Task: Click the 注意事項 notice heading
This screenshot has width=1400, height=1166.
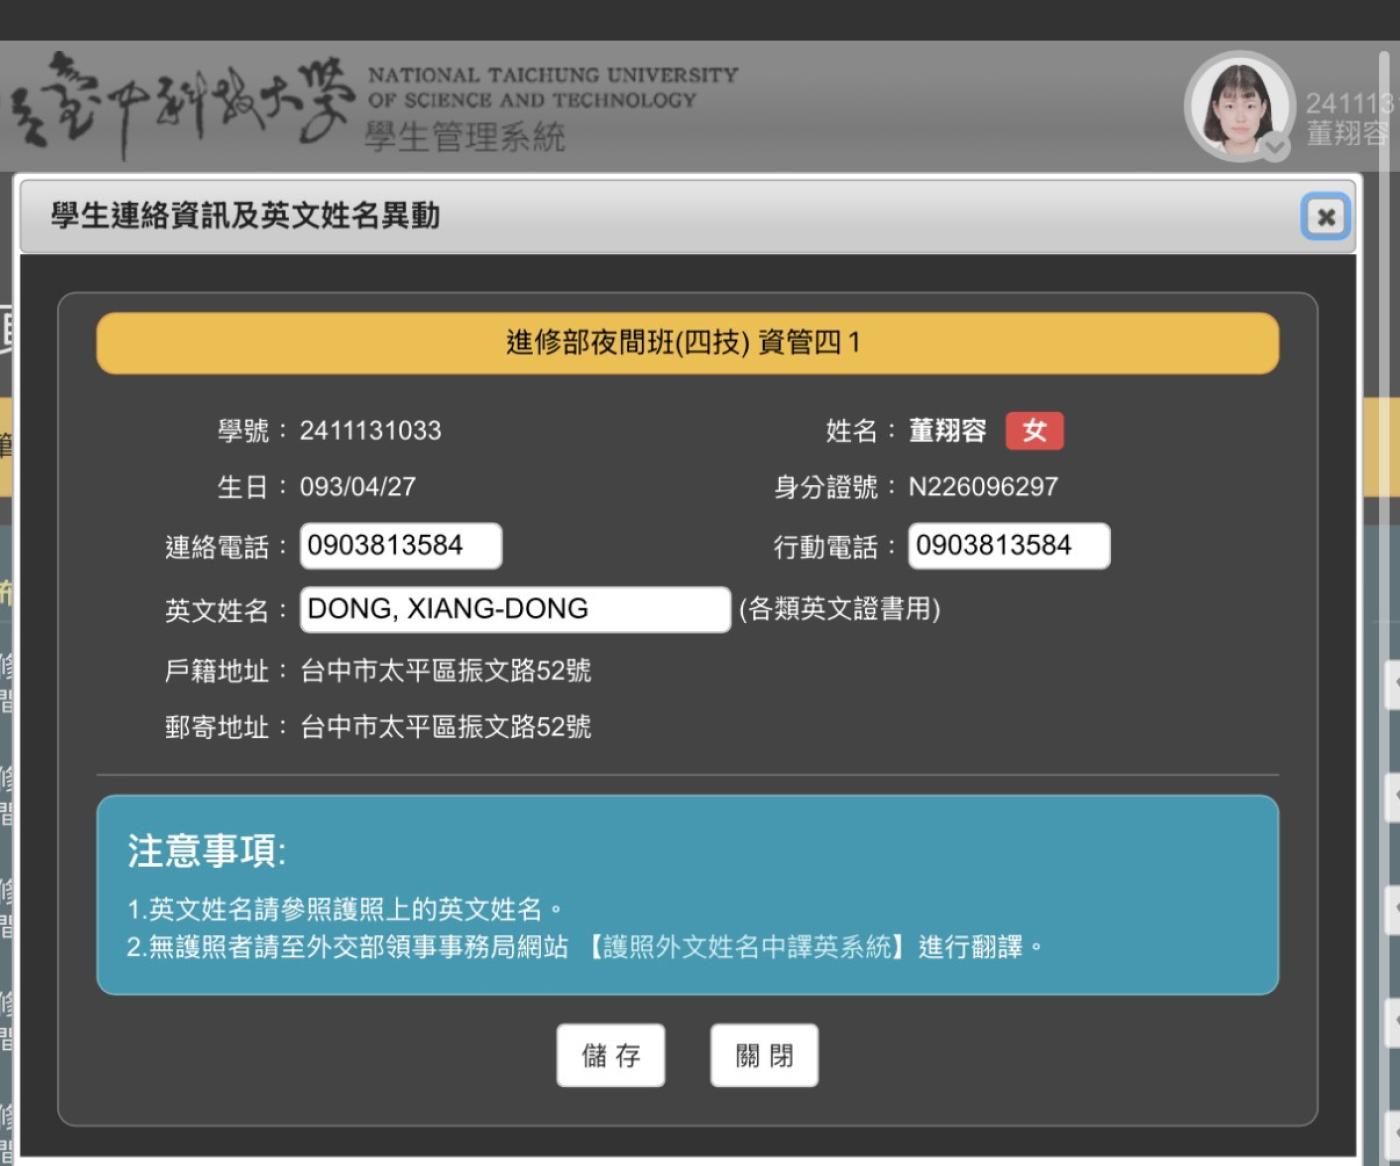Action: point(206,851)
